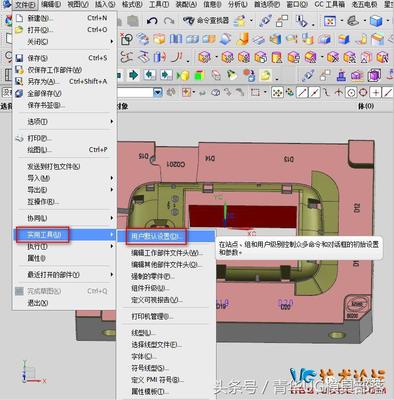This screenshot has width=394, height=400.
Task: Expand the 导入(M) import submenu
Action: pos(64,178)
